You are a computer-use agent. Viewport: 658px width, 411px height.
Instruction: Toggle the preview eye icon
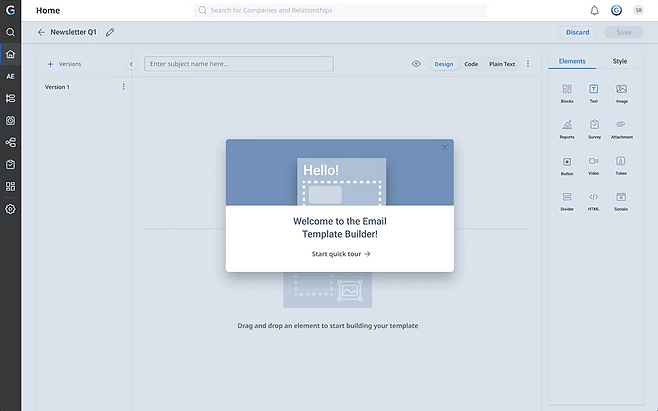tap(416, 64)
